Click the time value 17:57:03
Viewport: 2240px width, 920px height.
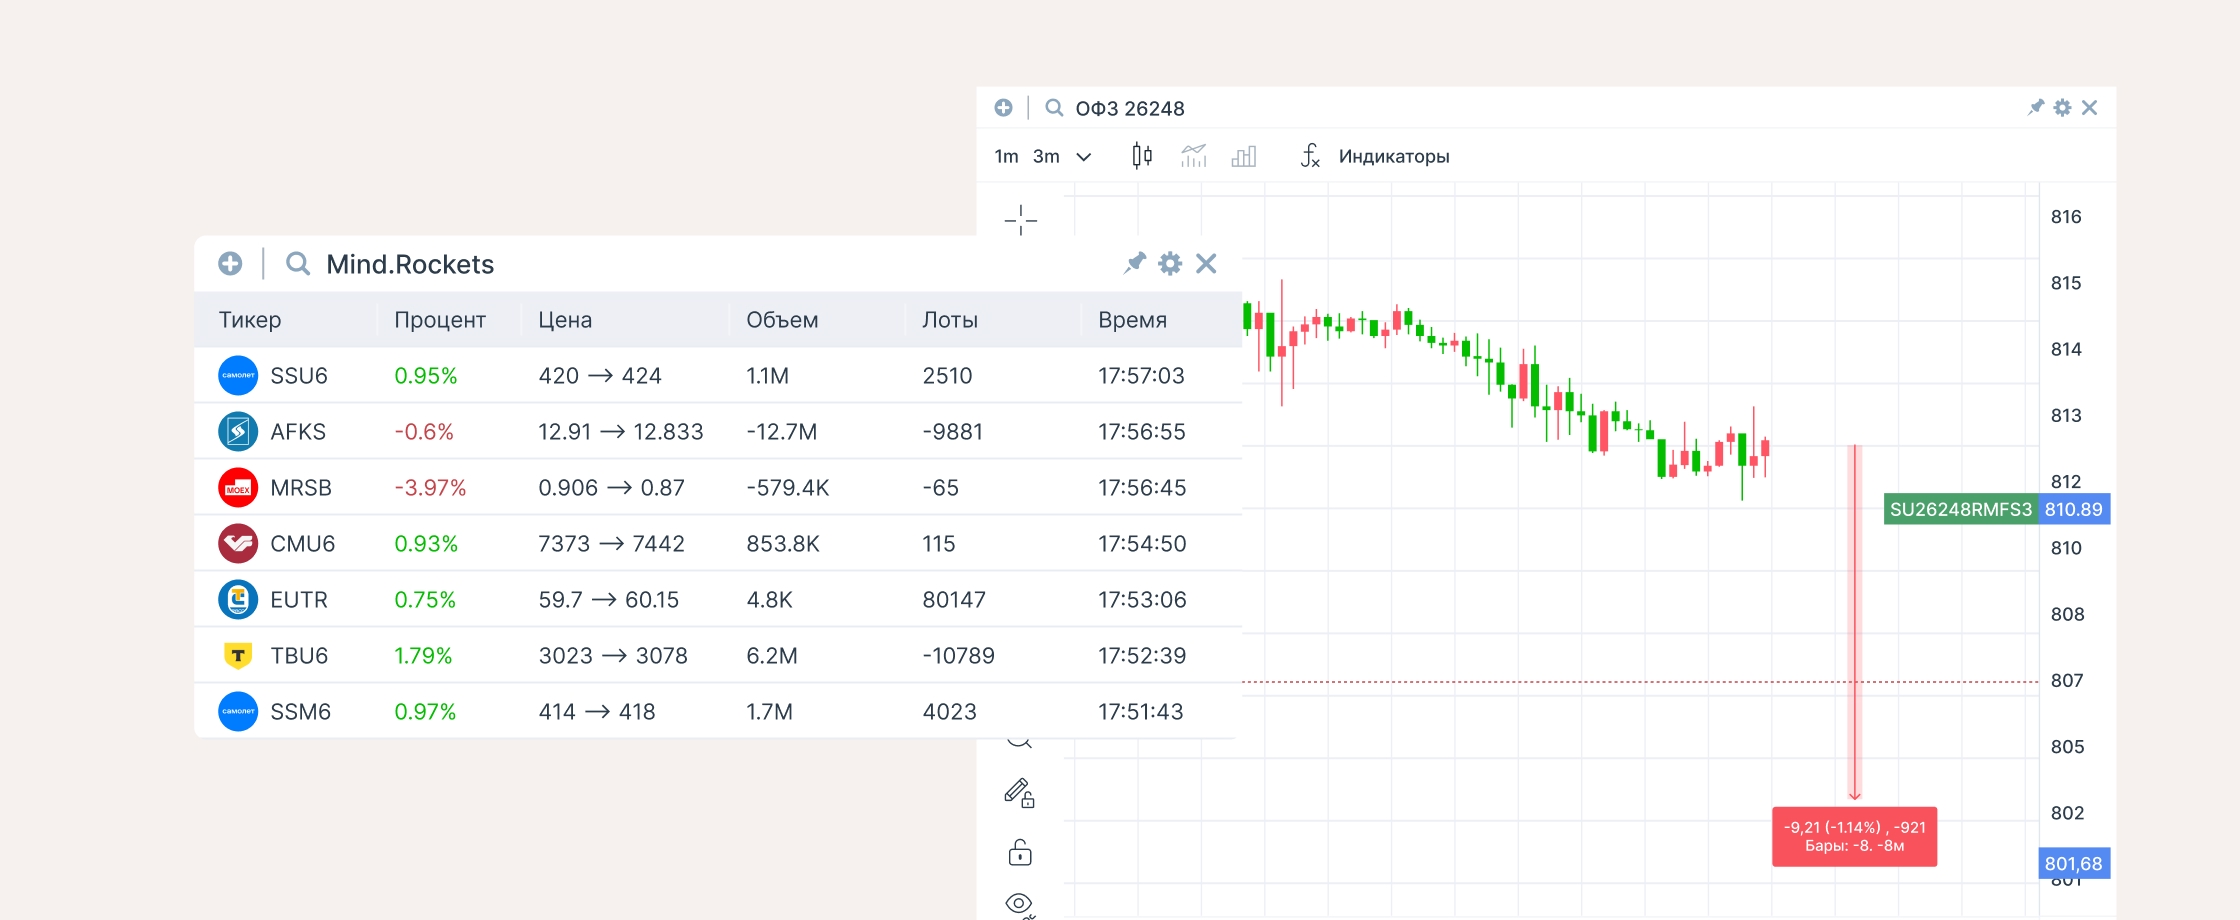point(1141,376)
